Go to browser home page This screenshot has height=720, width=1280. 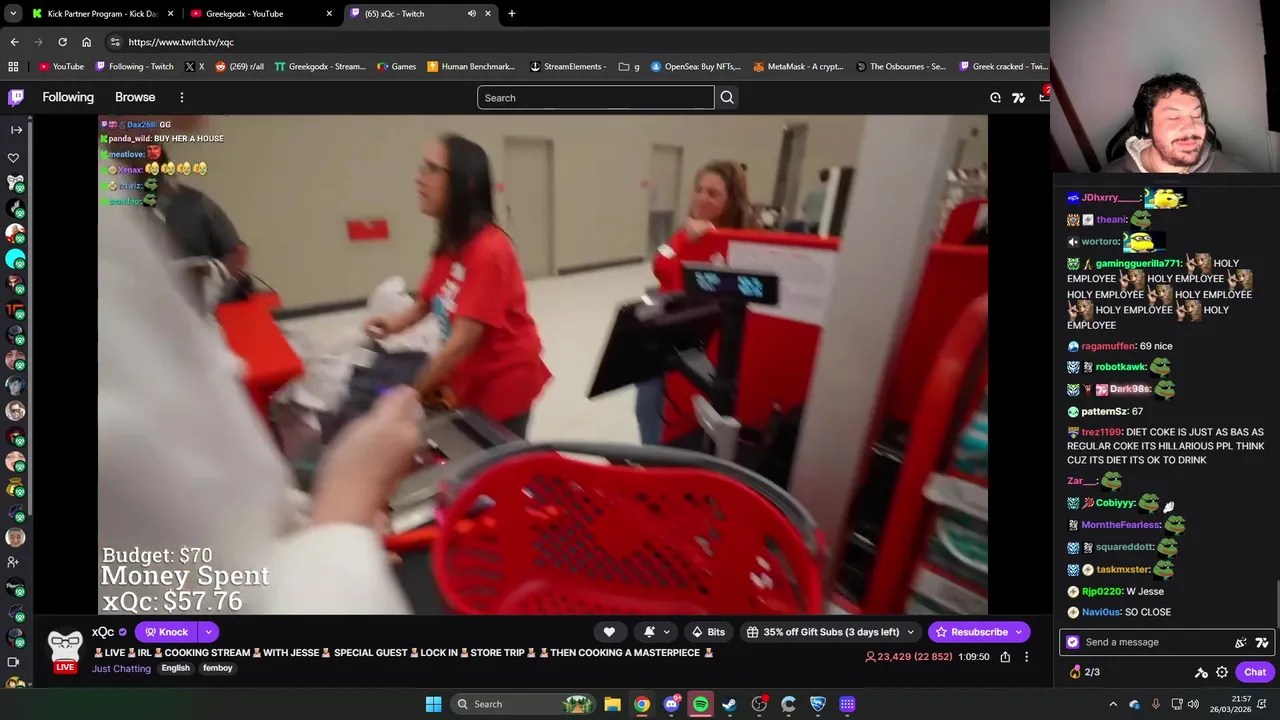[x=86, y=42]
